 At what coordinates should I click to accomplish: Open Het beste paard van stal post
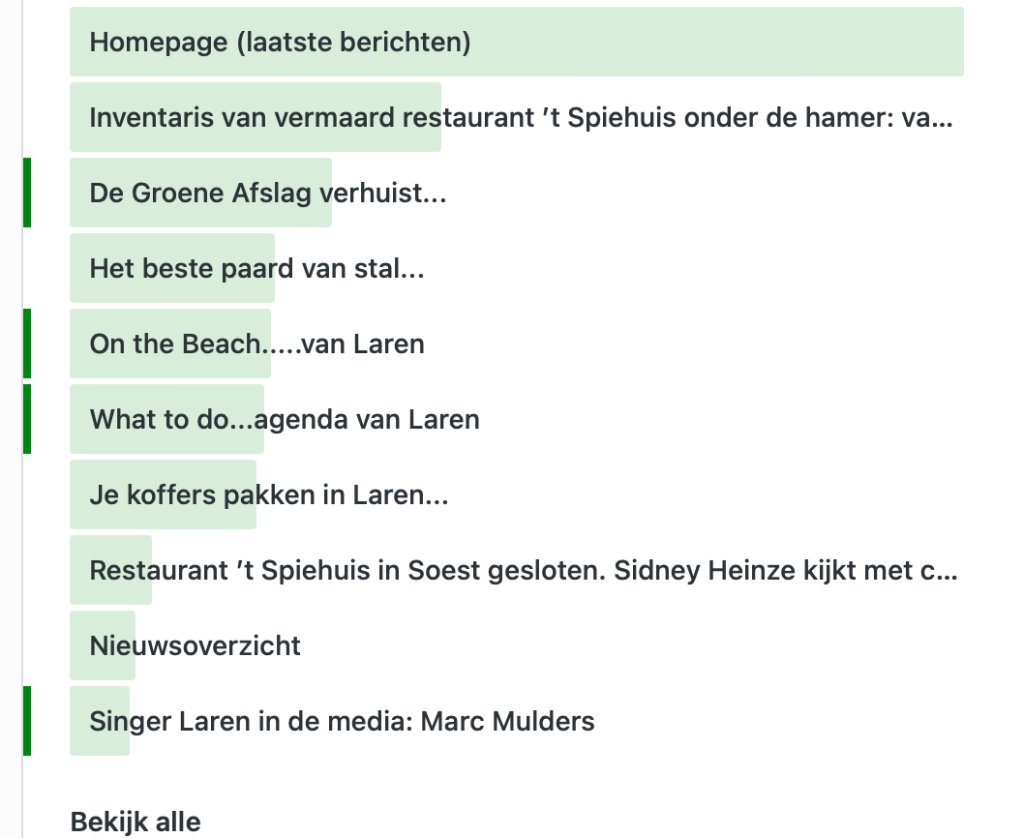256,269
